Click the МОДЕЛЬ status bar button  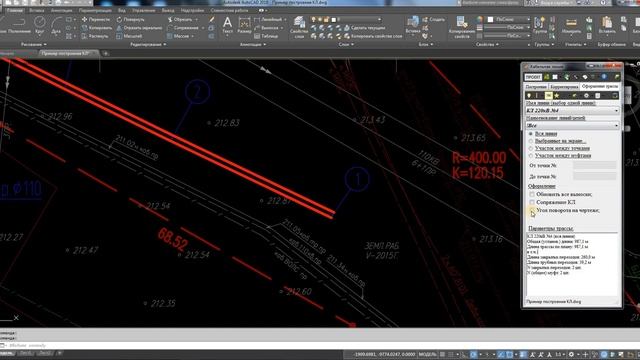coord(428,354)
